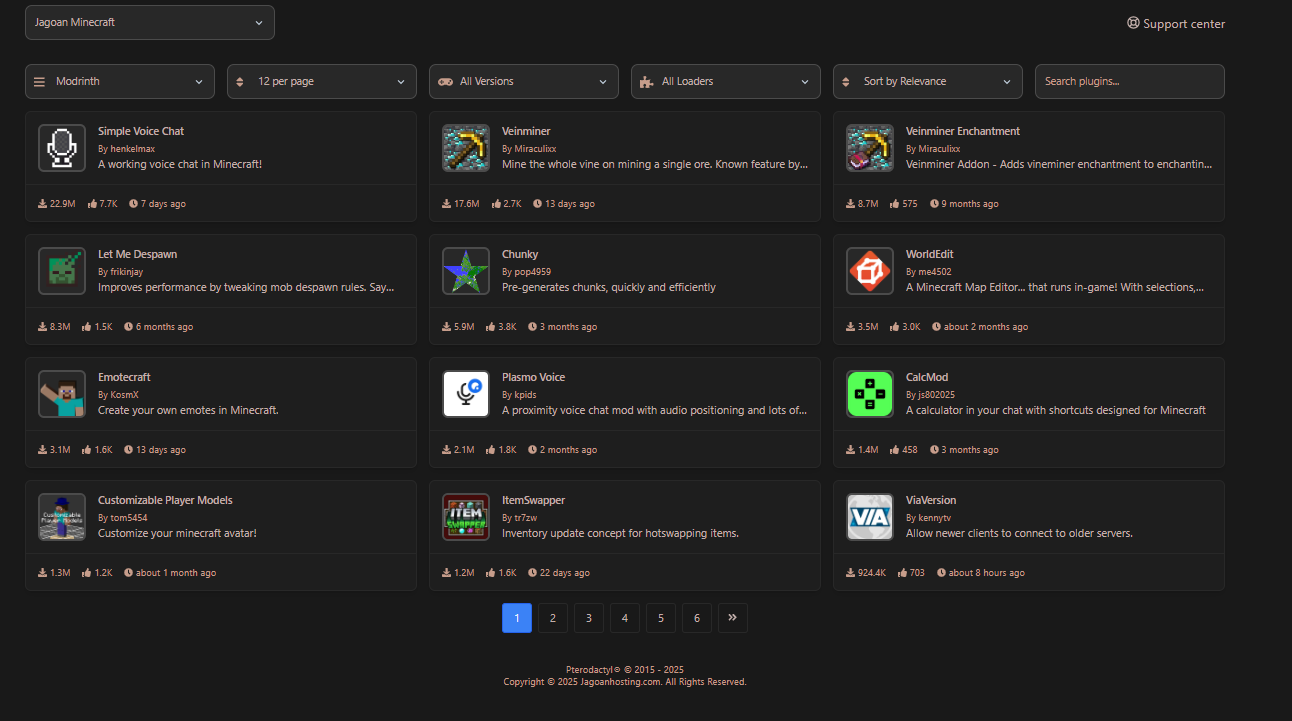The width and height of the screenshot is (1292, 721).
Task: Click the Plasmo Voice microphone icon
Action: pyautogui.click(x=466, y=394)
